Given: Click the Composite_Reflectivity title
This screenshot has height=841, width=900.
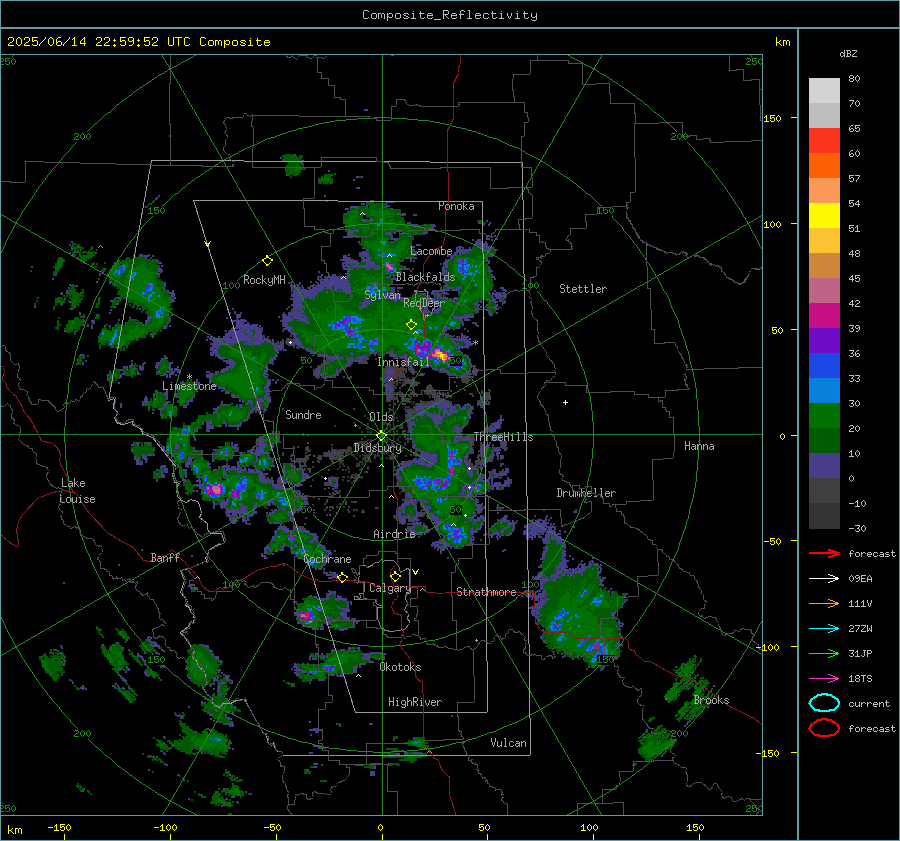Looking at the screenshot, I should click(450, 15).
